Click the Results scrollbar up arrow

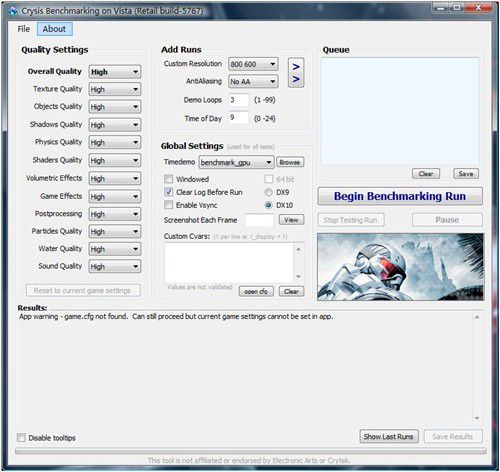pyautogui.click(x=477, y=317)
